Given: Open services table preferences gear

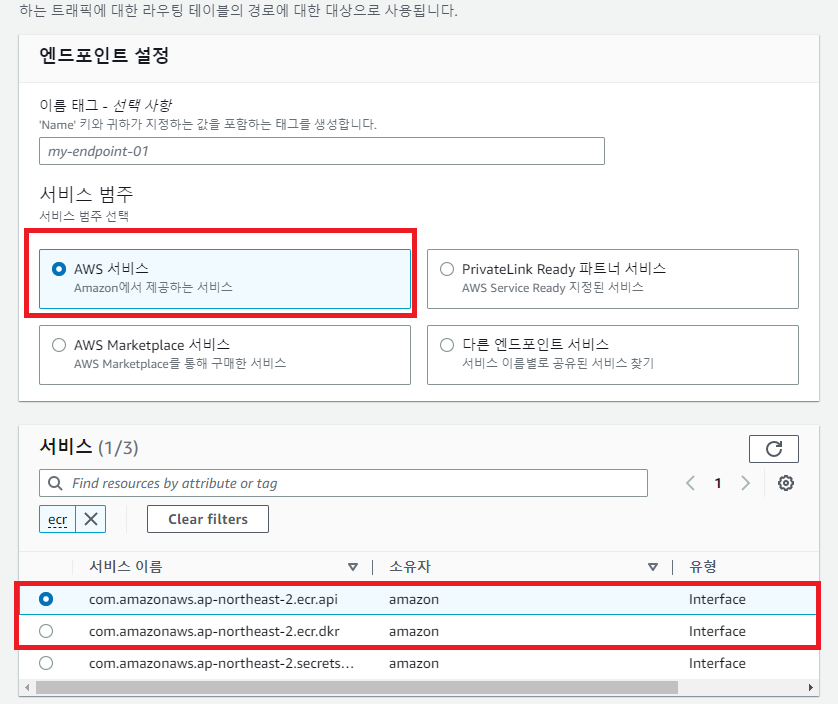Looking at the screenshot, I should tap(785, 483).
